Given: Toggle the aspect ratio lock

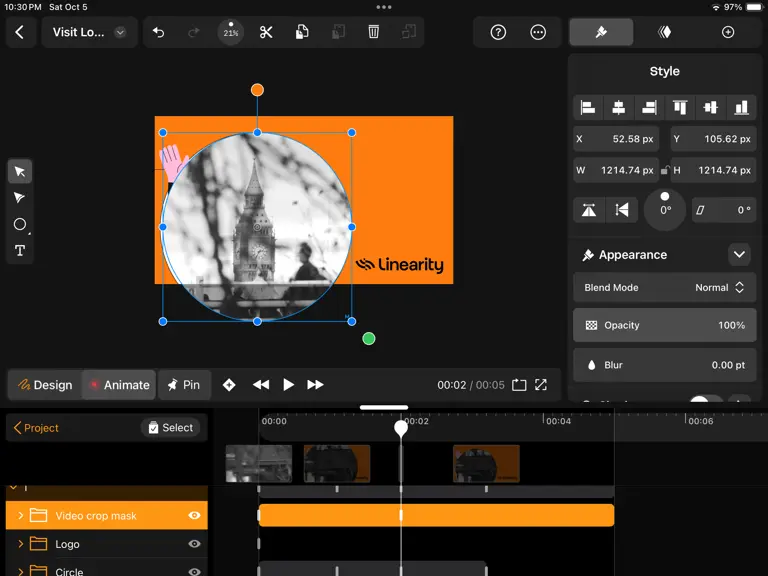Looking at the screenshot, I should (x=665, y=170).
